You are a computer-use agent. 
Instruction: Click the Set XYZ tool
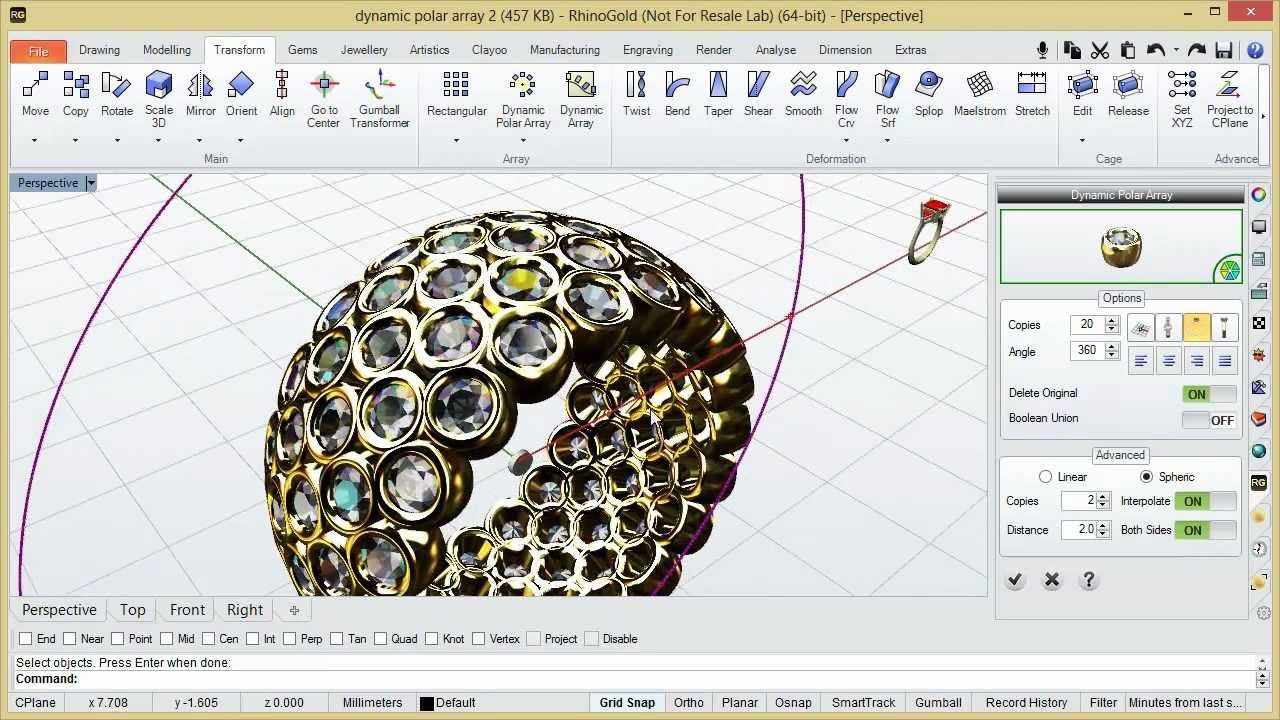tap(1182, 86)
